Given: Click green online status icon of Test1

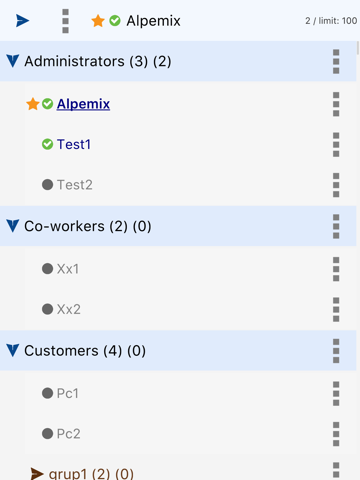Looking at the screenshot, I should point(47,144).
